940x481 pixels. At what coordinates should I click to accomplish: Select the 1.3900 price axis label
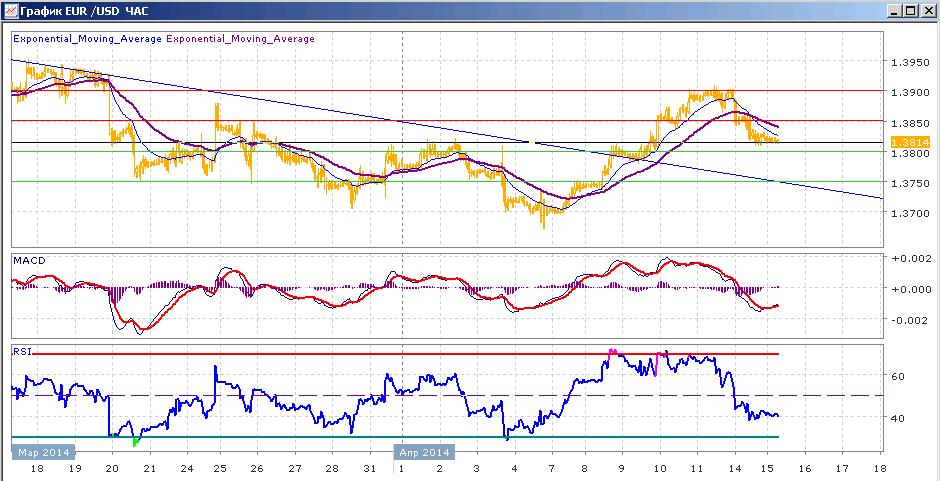click(910, 92)
